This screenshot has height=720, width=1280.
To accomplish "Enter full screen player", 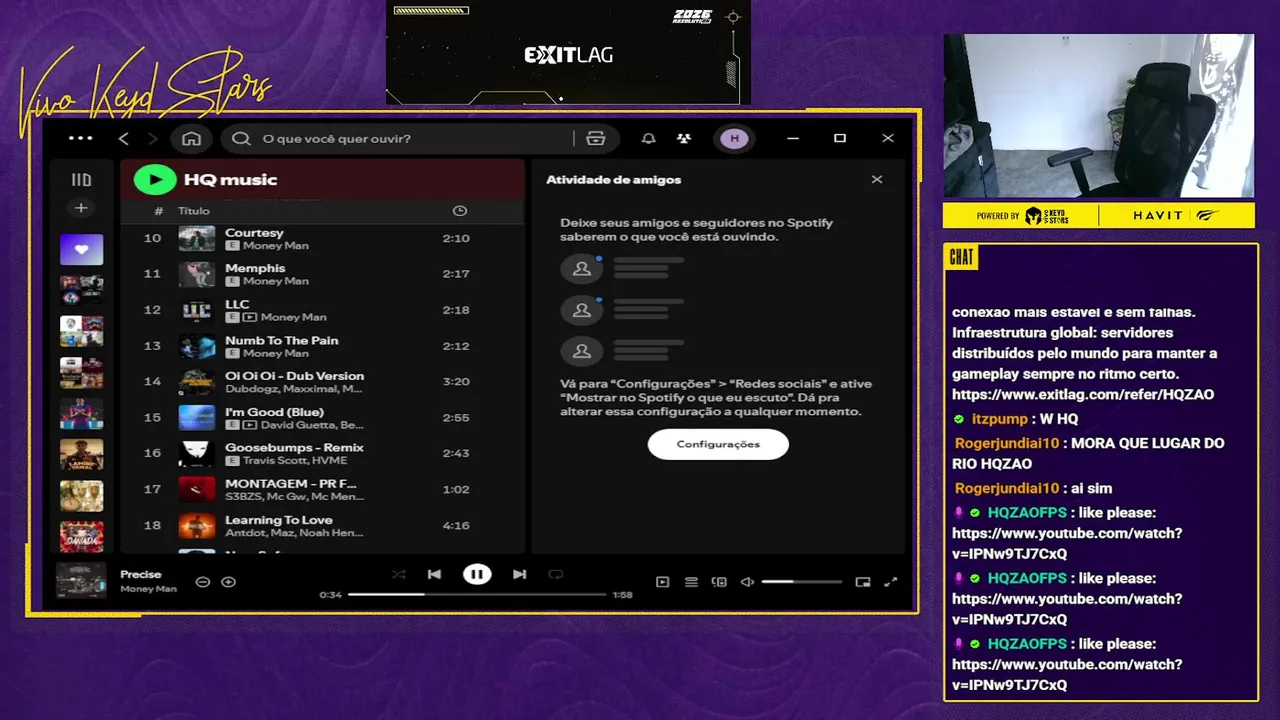I will [x=891, y=582].
